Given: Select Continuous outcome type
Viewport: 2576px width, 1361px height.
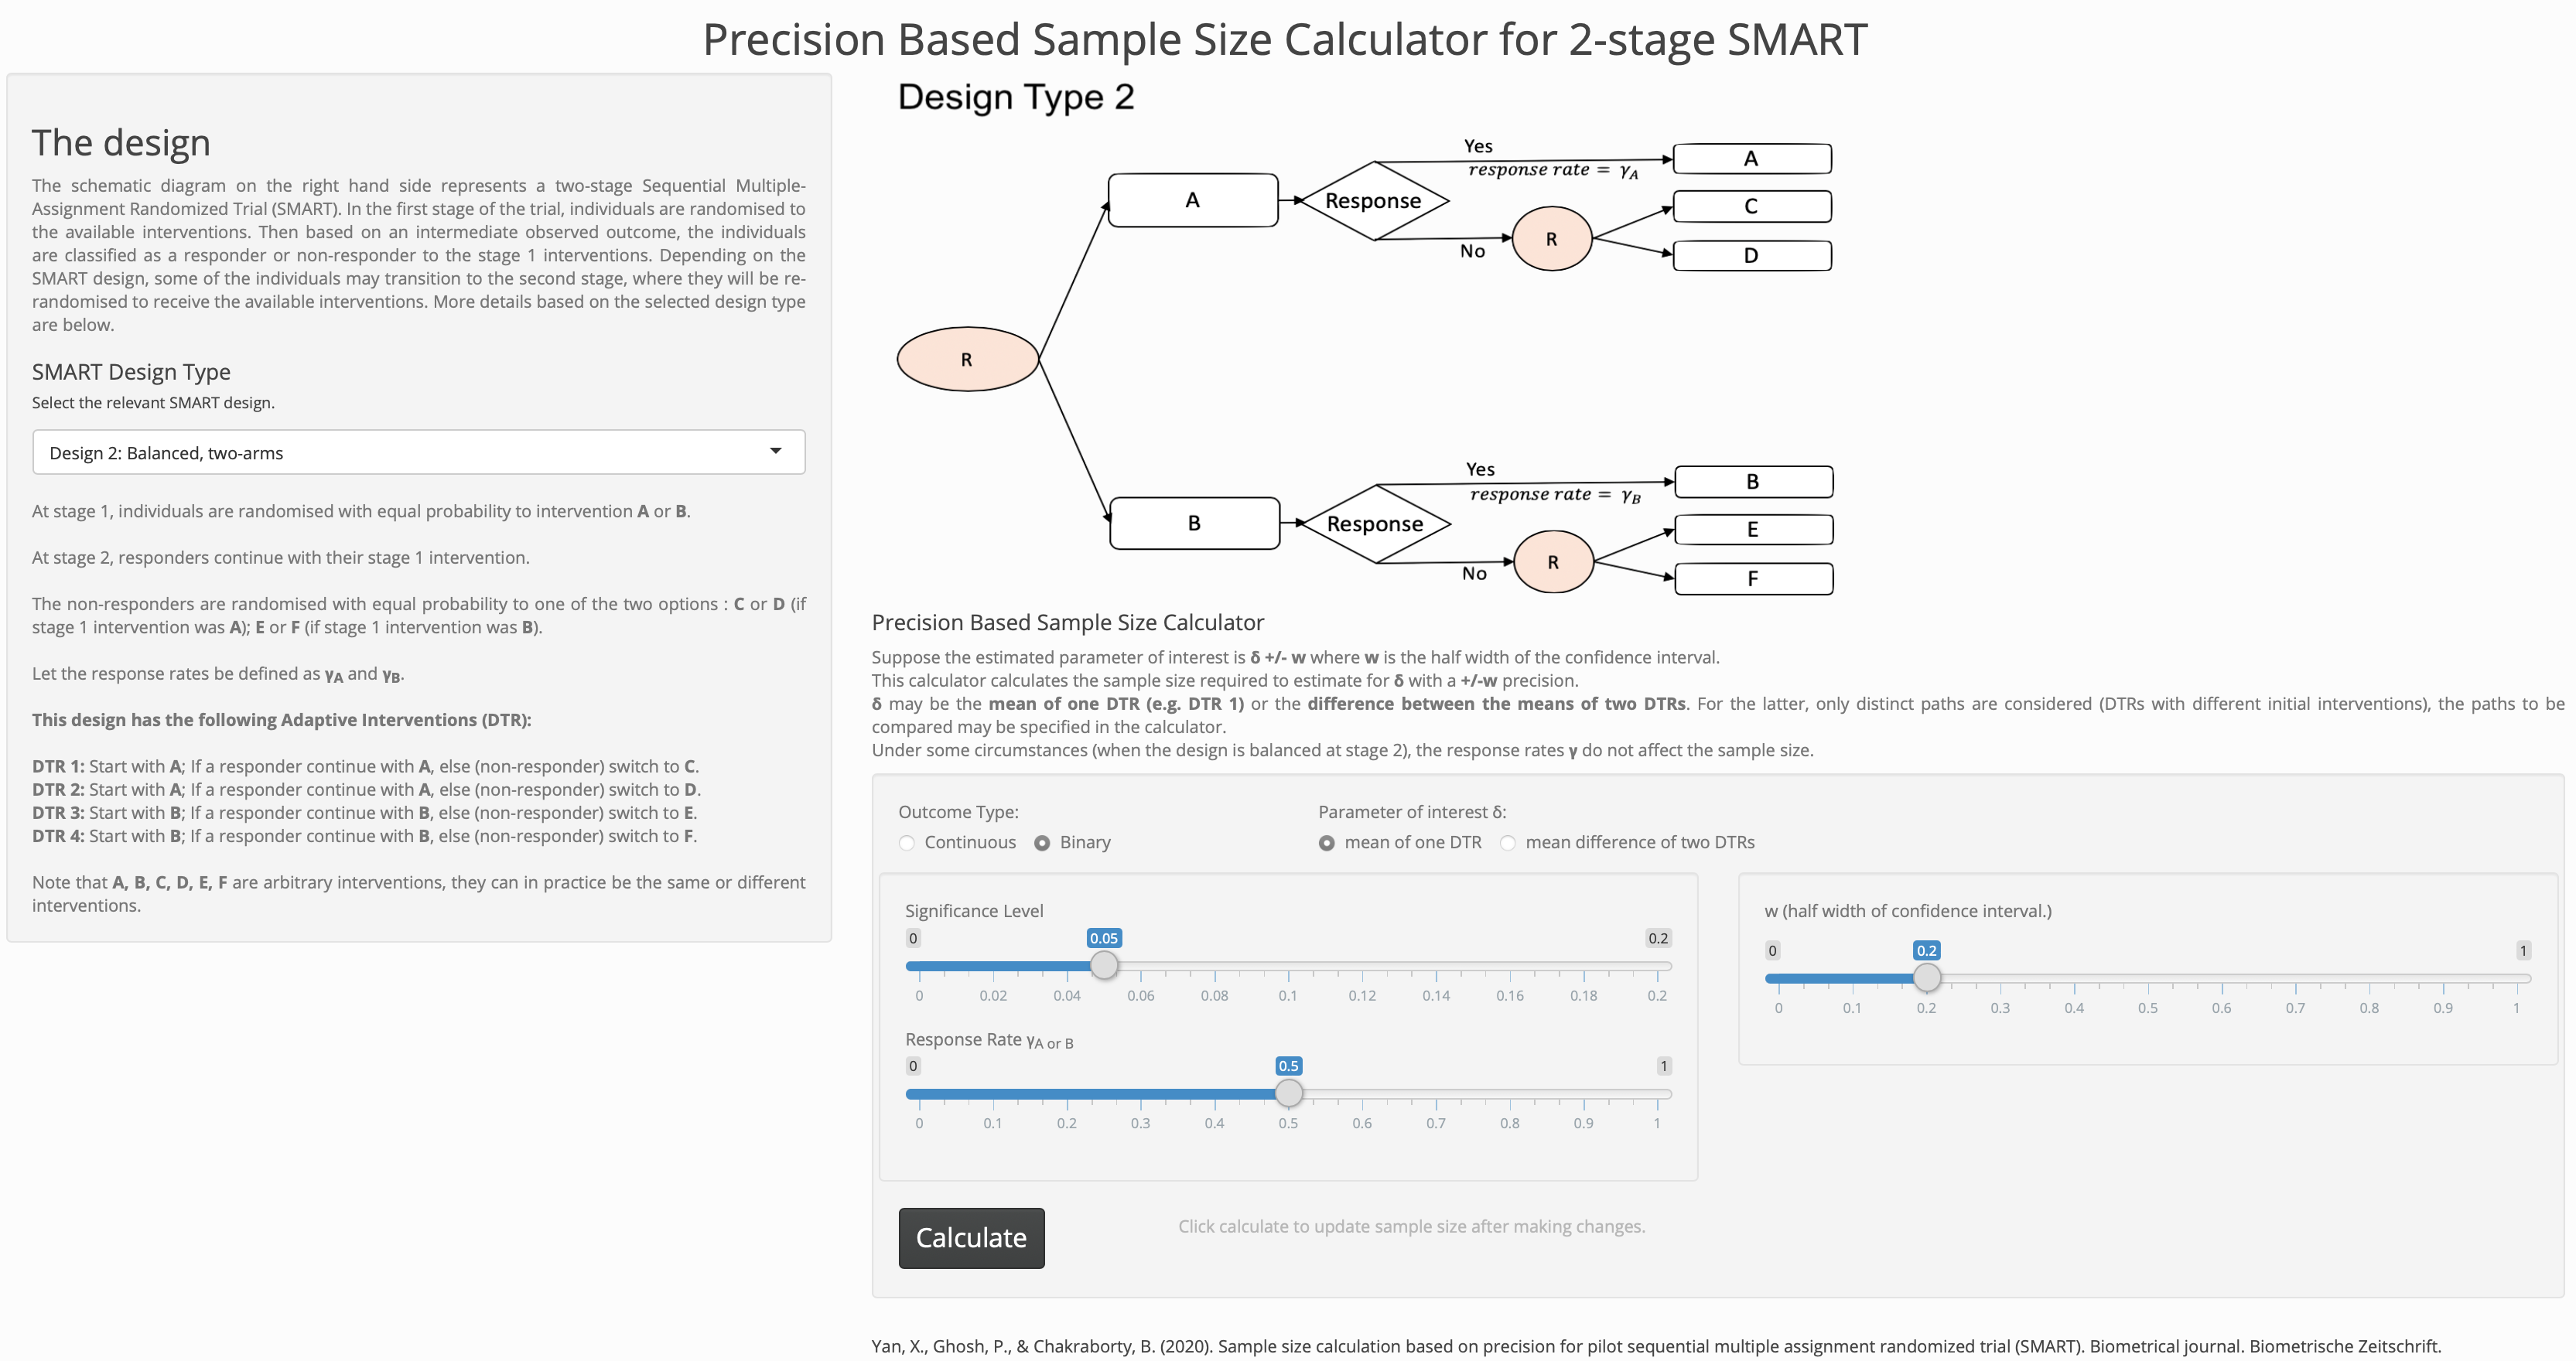Looking at the screenshot, I should tap(908, 842).
